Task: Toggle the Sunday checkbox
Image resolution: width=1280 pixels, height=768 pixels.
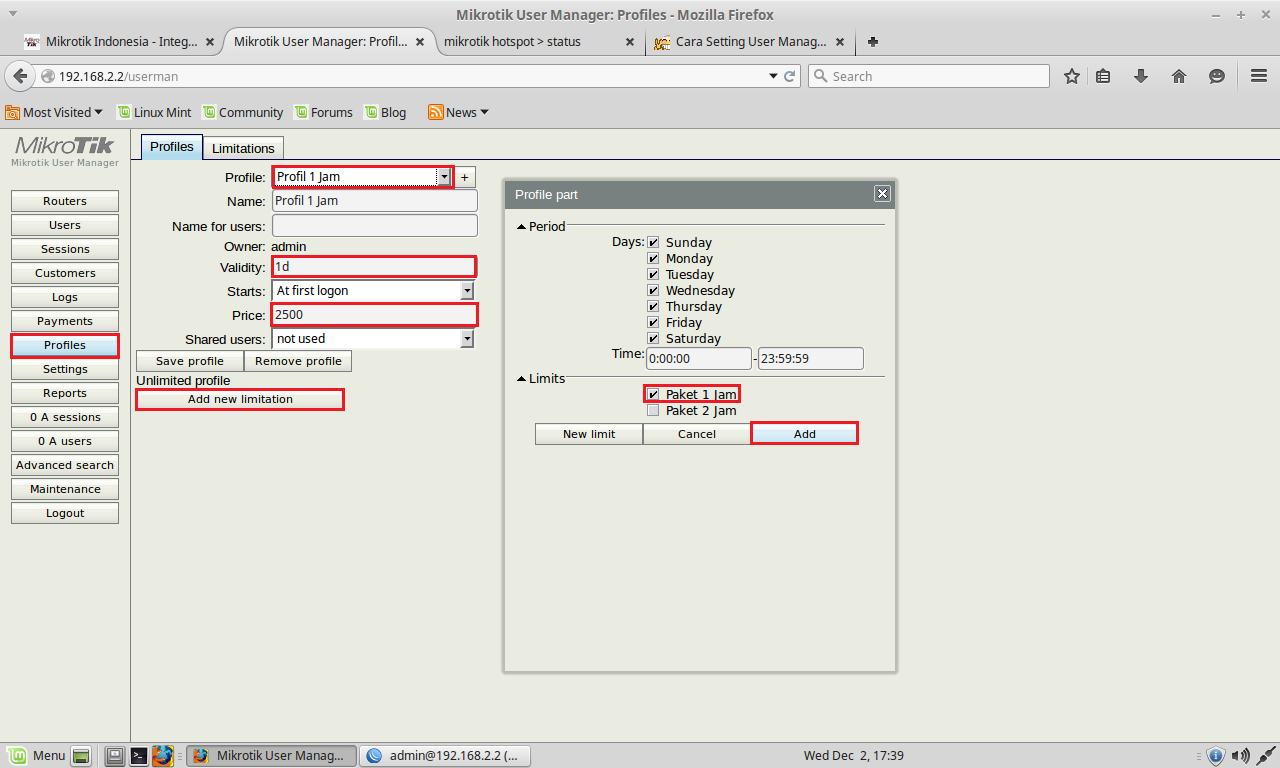Action: 653,242
